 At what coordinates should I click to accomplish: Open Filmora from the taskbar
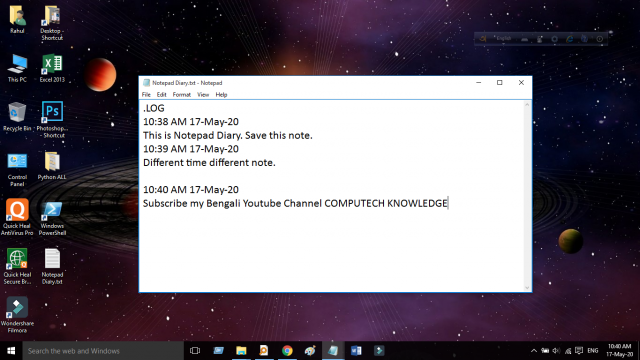(379, 351)
